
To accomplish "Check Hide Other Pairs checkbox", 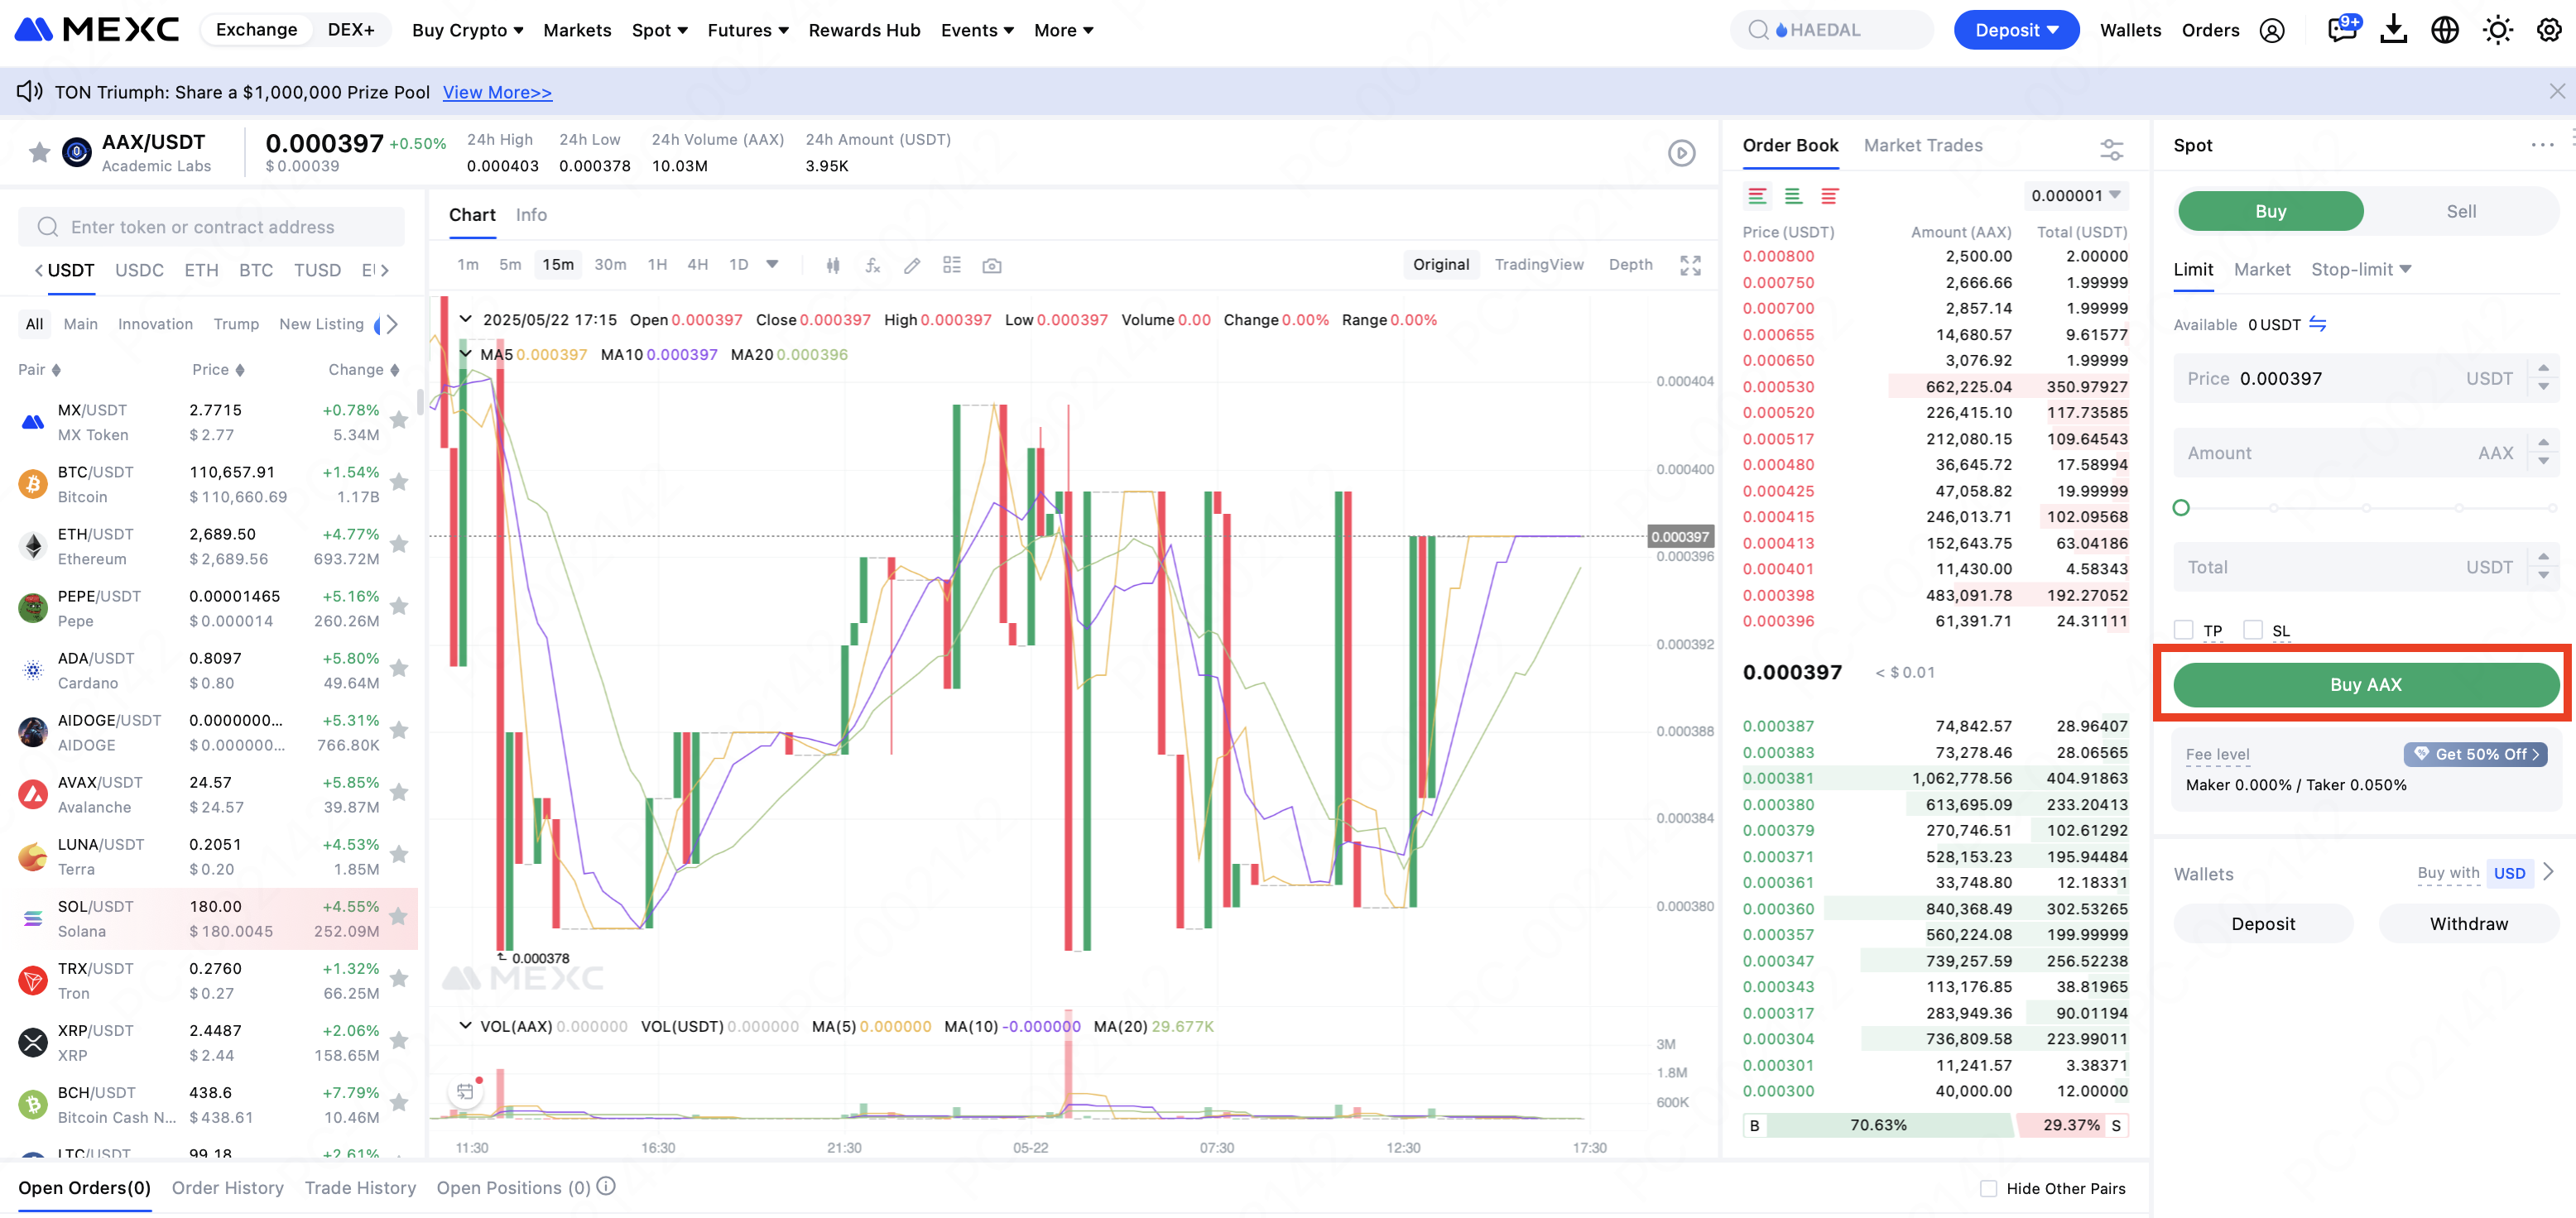I will 1988,1188.
